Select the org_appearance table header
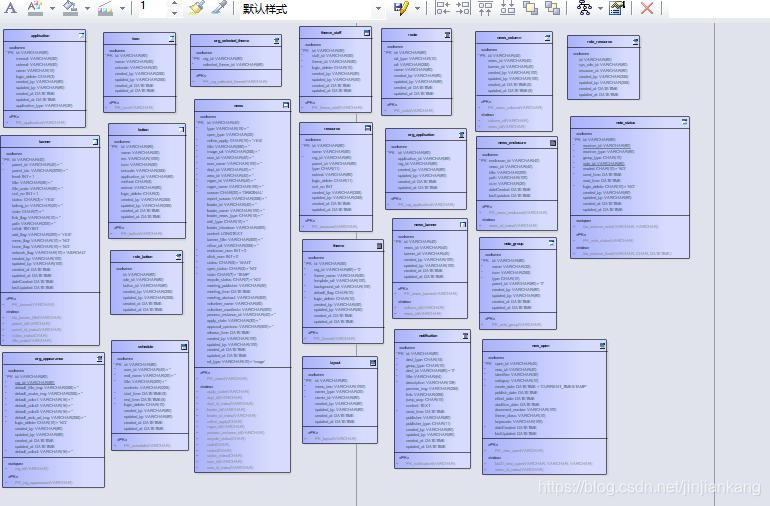The width and height of the screenshot is (770, 506). click(54, 359)
